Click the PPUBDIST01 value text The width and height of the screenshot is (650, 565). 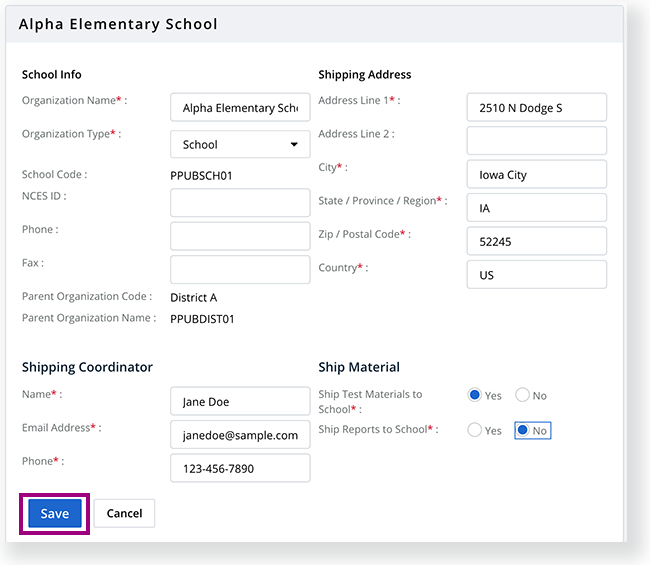(x=202, y=319)
